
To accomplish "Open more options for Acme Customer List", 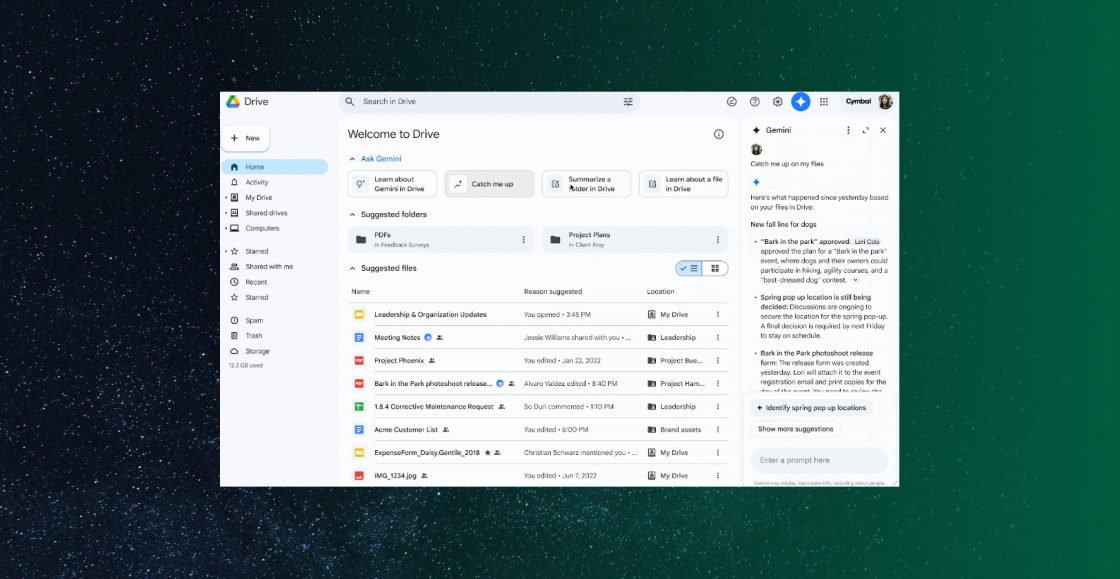I will tap(717, 430).
